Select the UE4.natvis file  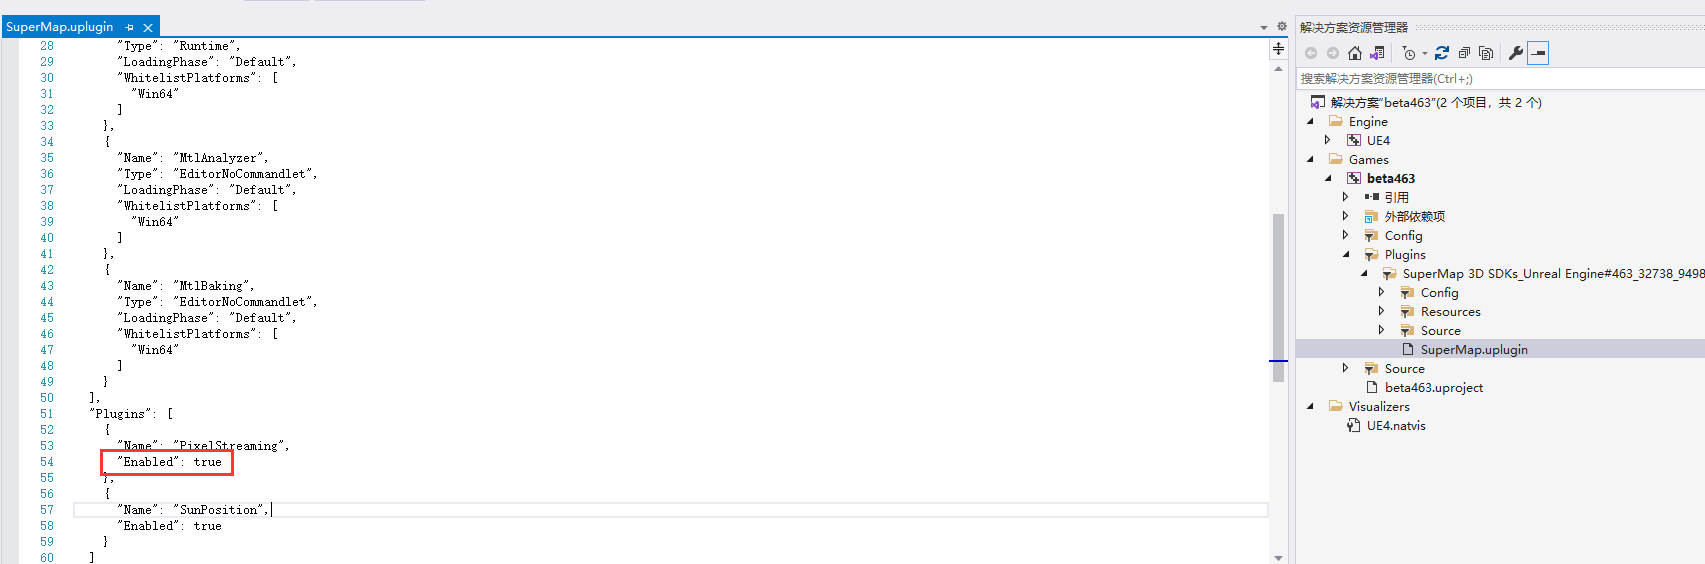[x=1396, y=425]
